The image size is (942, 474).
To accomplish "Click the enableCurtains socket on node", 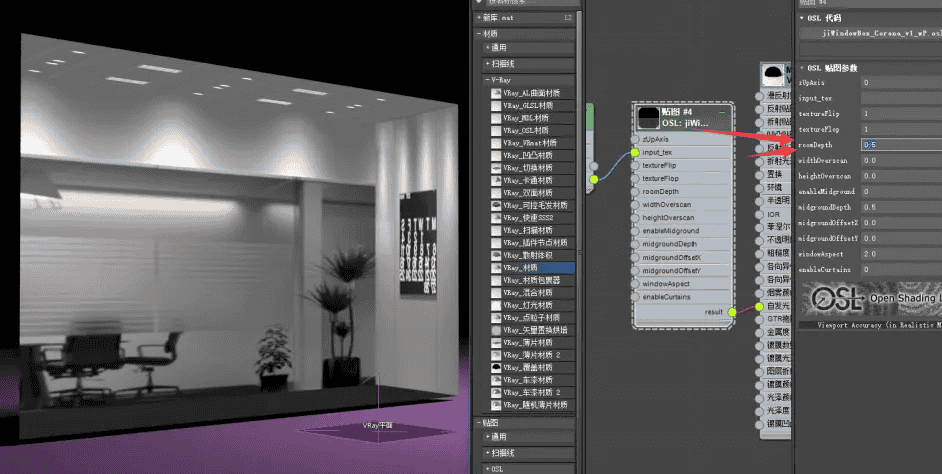I will pyautogui.click(x=636, y=297).
